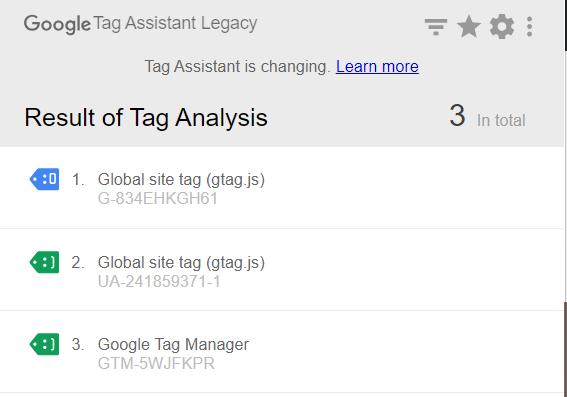Click the Result of Tag Analysis heading
The height and width of the screenshot is (397, 567).
coord(146,118)
